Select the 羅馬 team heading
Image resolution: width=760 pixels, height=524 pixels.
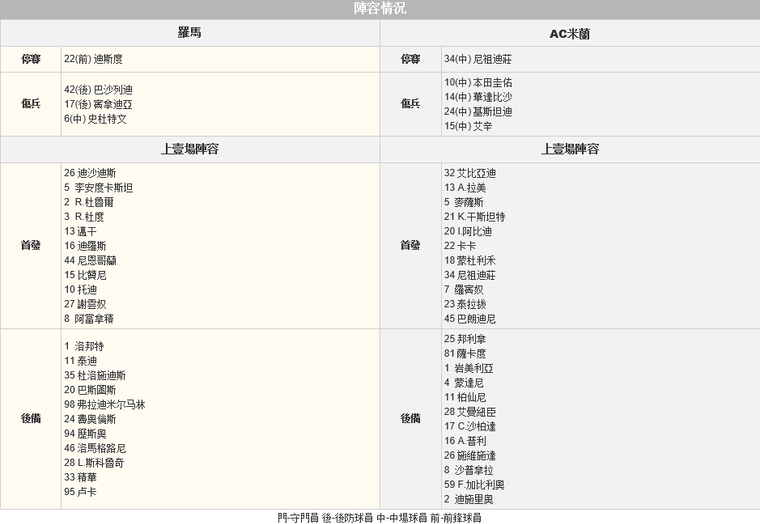coord(190,32)
